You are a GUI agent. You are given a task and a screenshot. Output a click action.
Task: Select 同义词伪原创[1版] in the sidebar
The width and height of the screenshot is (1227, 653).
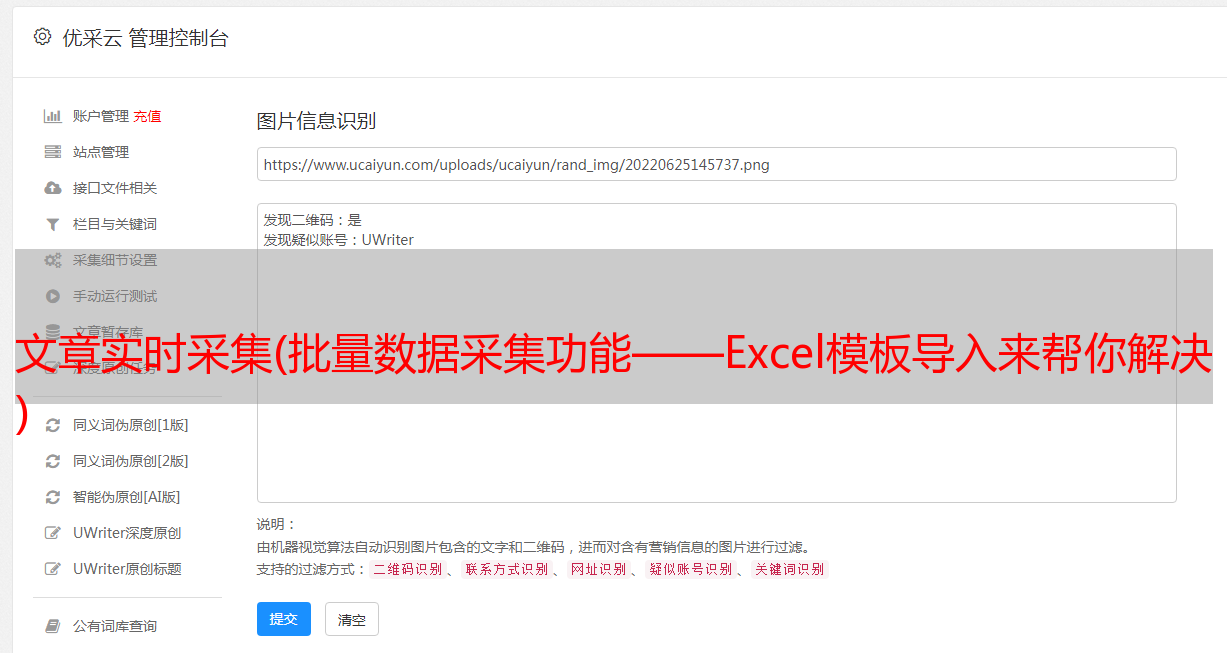[x=130, y=425]
